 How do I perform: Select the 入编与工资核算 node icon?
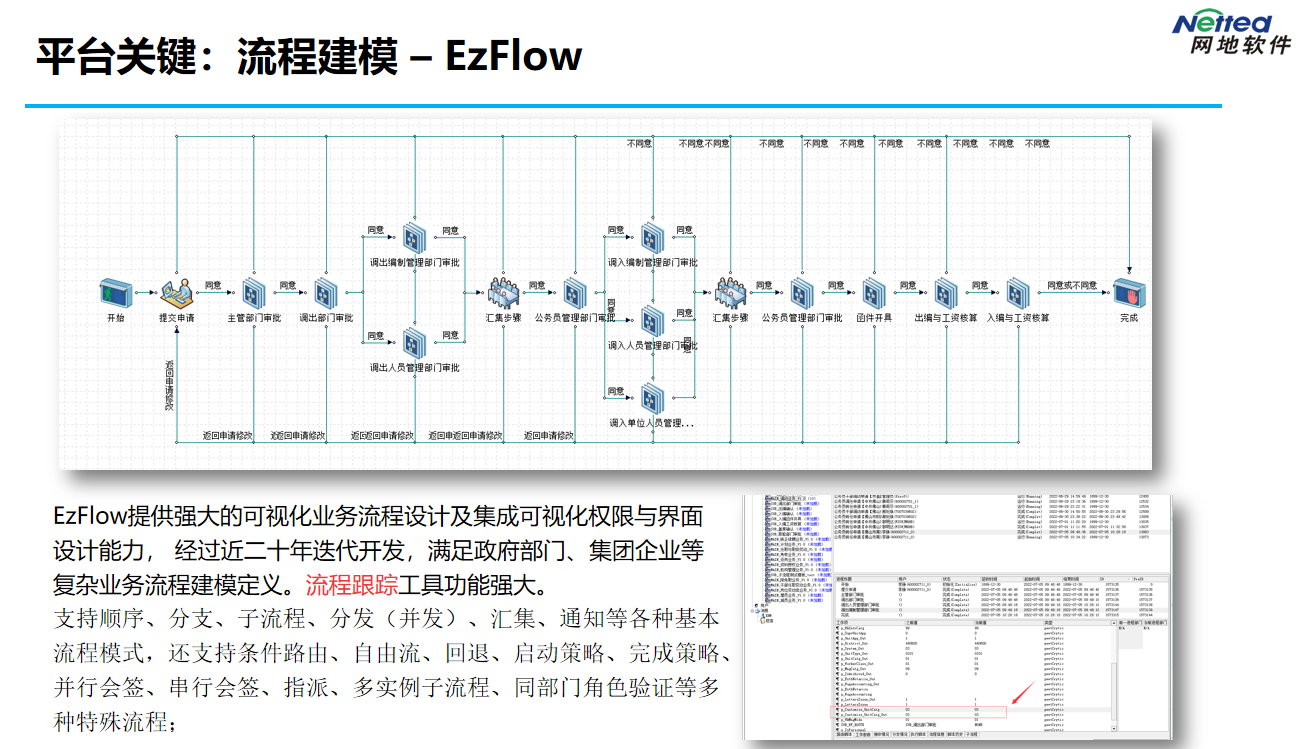[1018, 294]
